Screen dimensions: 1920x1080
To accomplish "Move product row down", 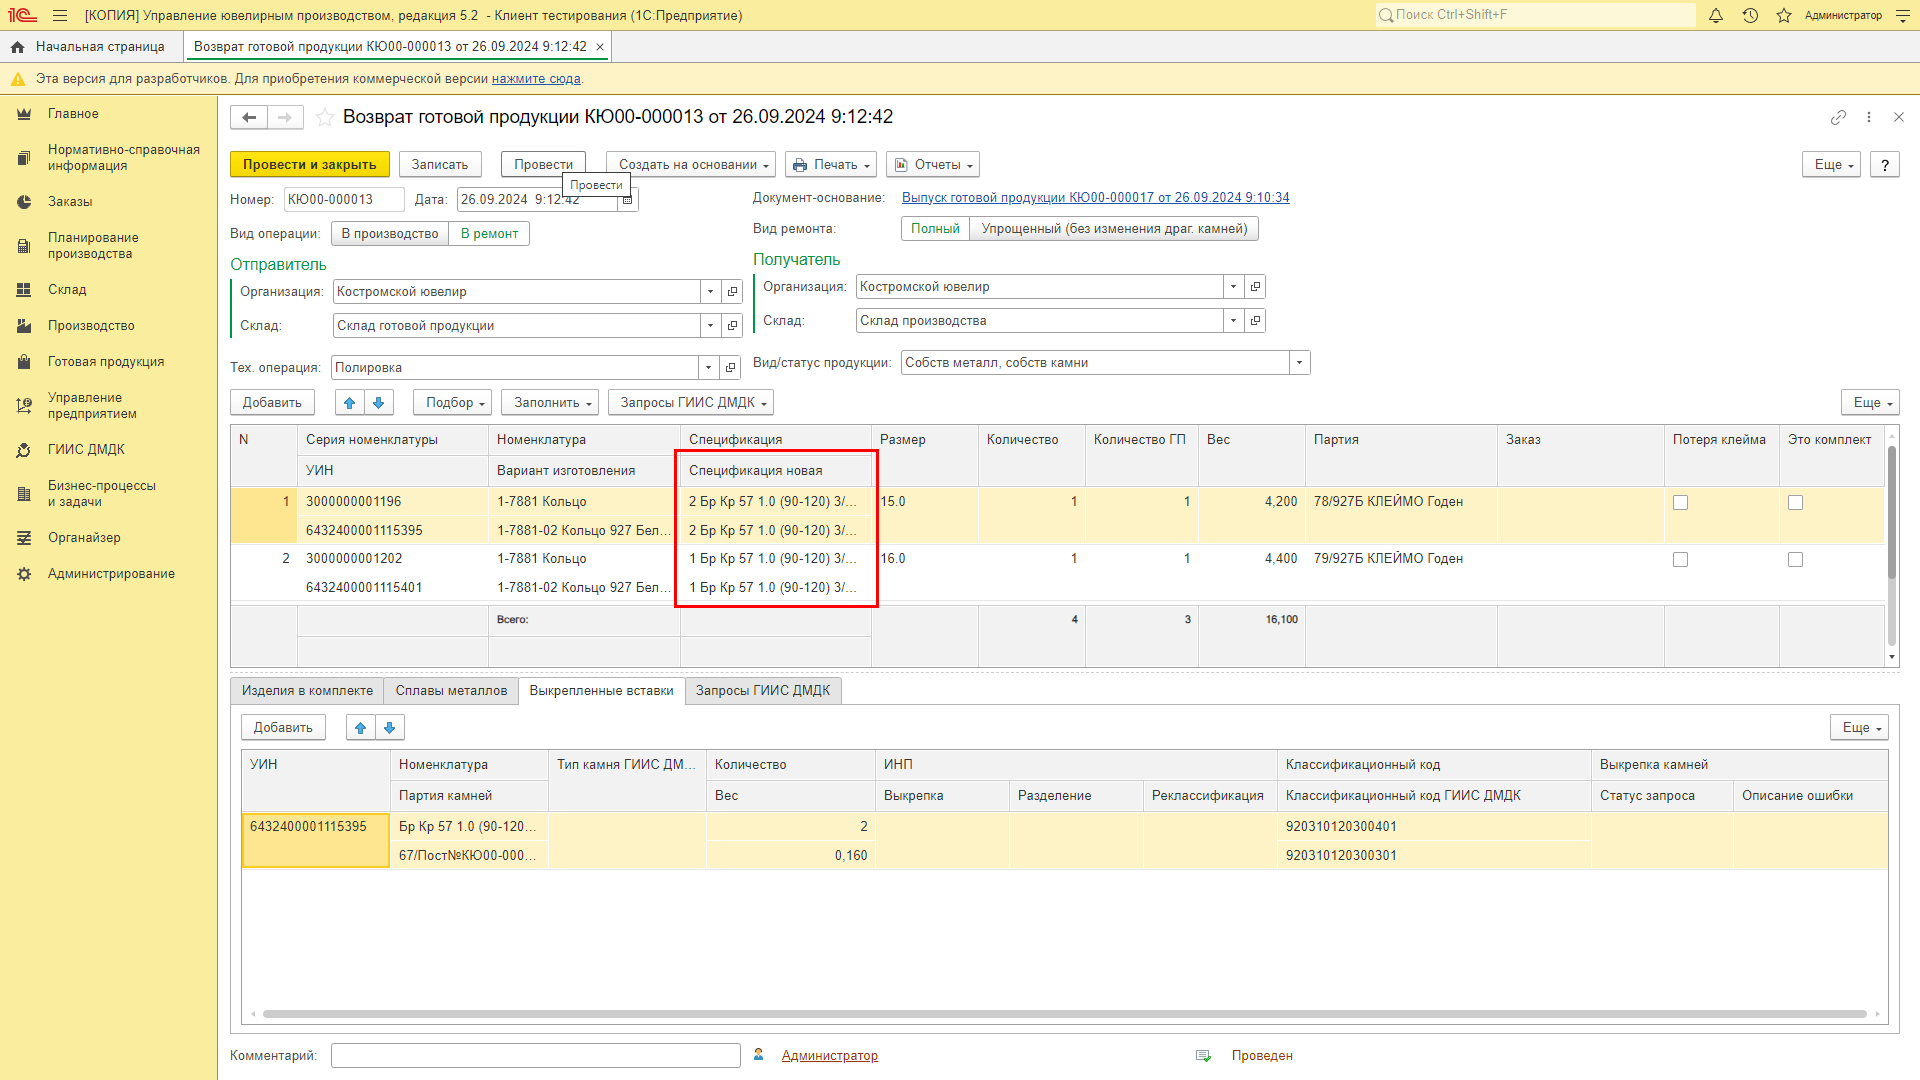I will click(x=379, y=403).
